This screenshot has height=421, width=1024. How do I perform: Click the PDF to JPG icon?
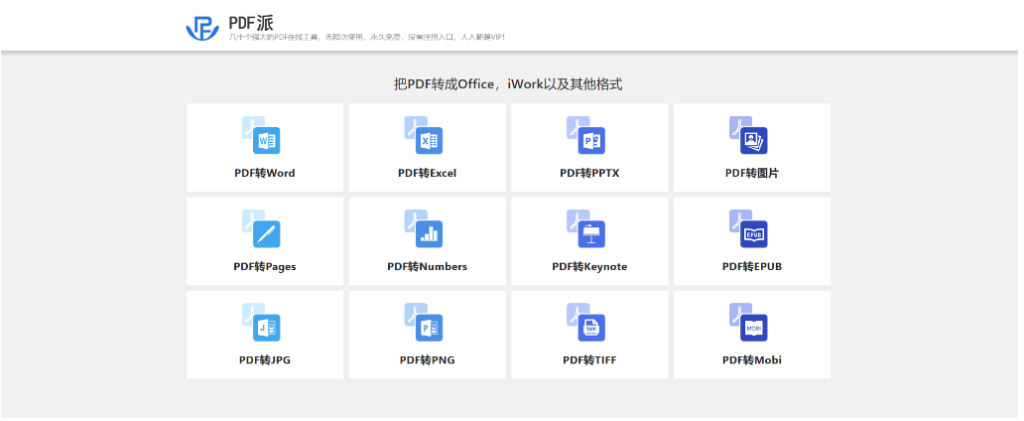(x=261, y=322)
